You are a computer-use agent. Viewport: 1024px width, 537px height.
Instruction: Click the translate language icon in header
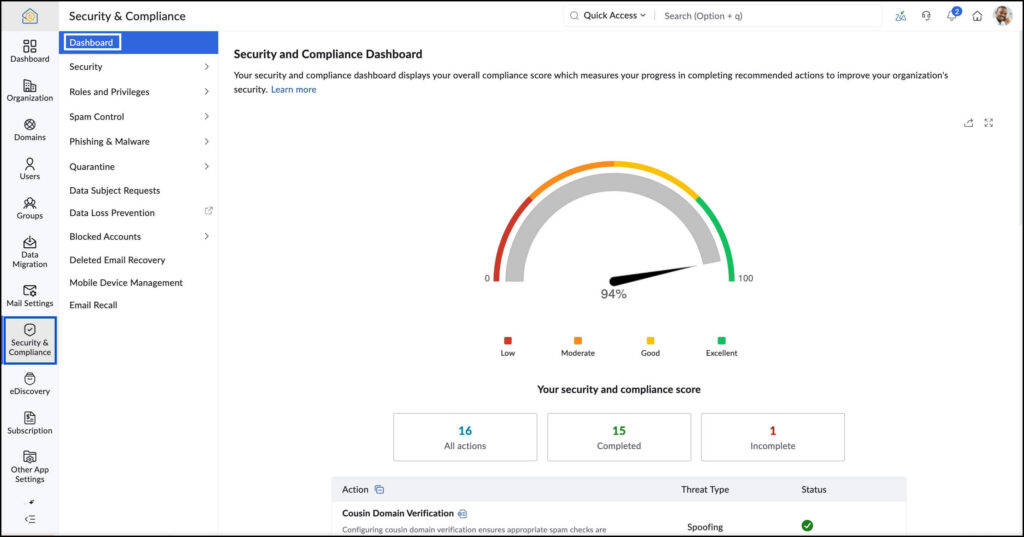(x=901, y=16)
